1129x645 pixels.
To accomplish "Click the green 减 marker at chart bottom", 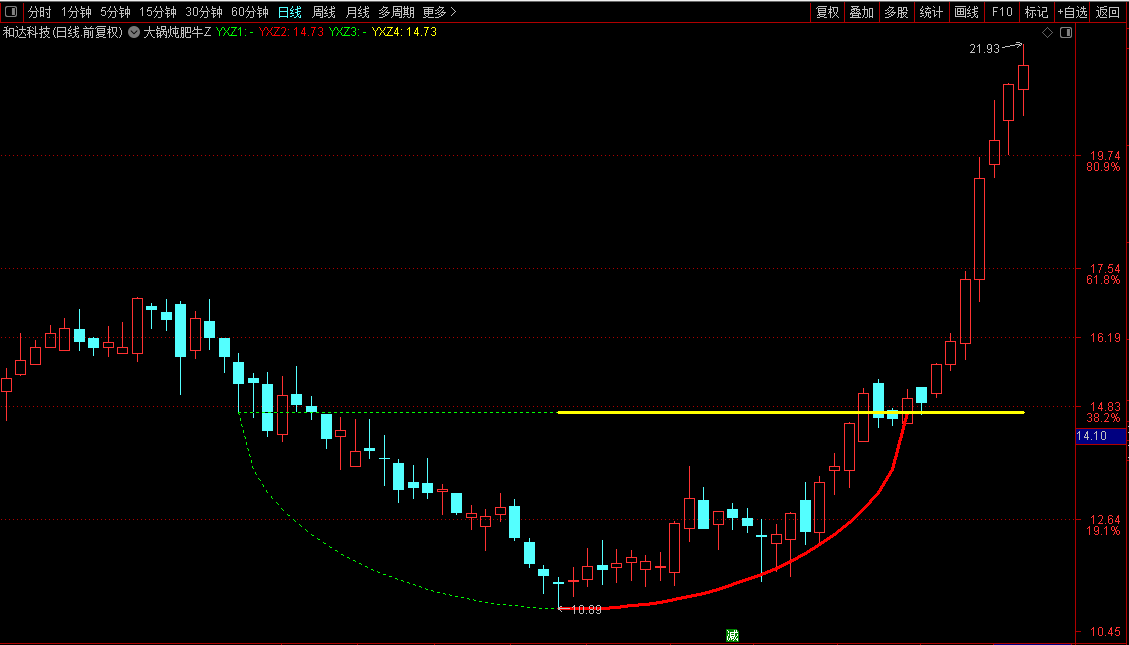I will [732, 636].
